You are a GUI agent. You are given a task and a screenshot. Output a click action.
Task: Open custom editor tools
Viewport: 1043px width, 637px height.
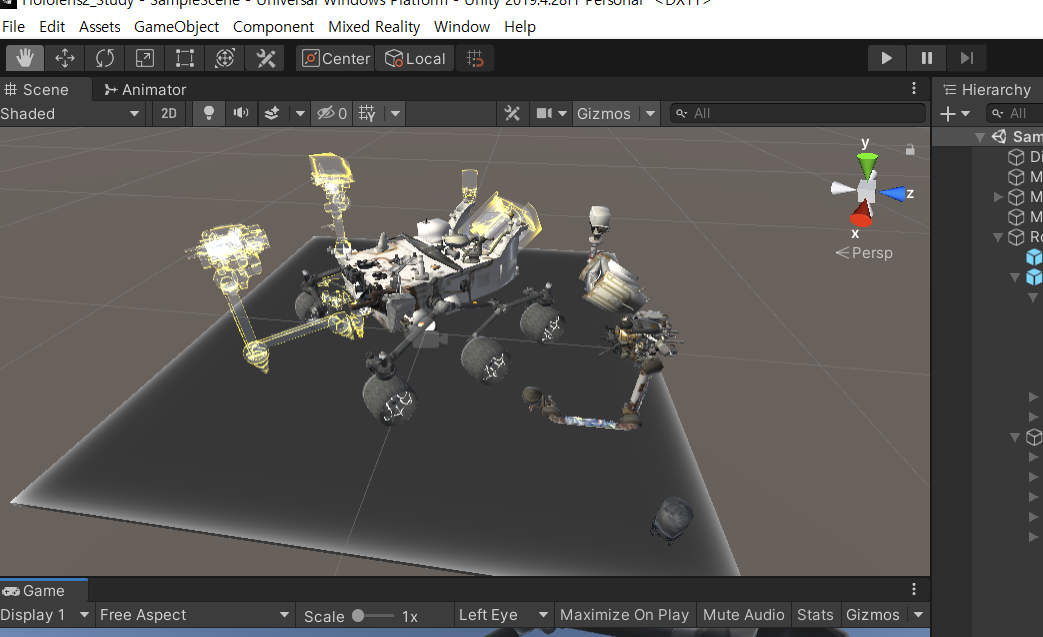265,59
